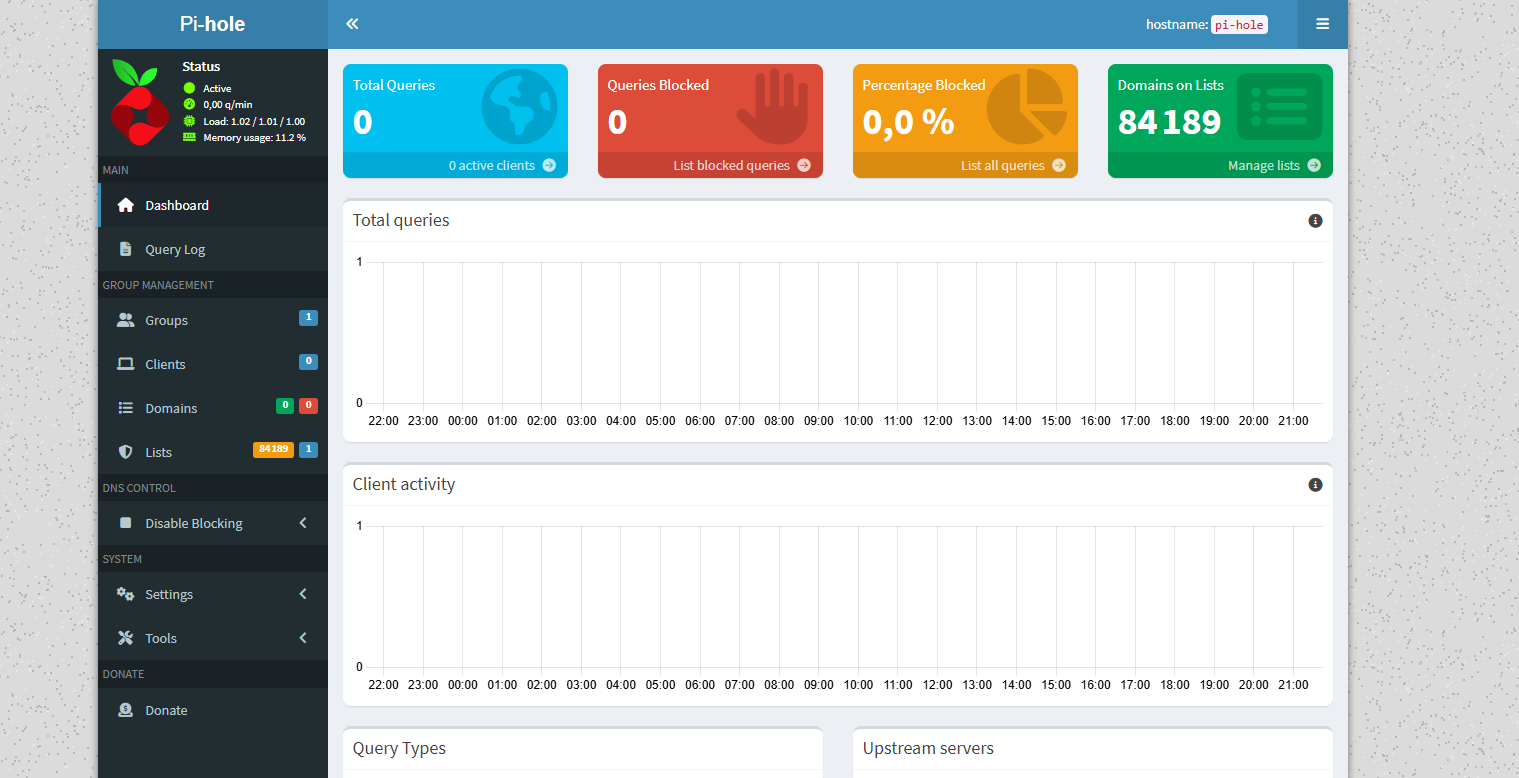Viewport: 1519px width, 778px height.
Task: Expand the Tools submenu chevron
Action: click(x=303, y=637)
